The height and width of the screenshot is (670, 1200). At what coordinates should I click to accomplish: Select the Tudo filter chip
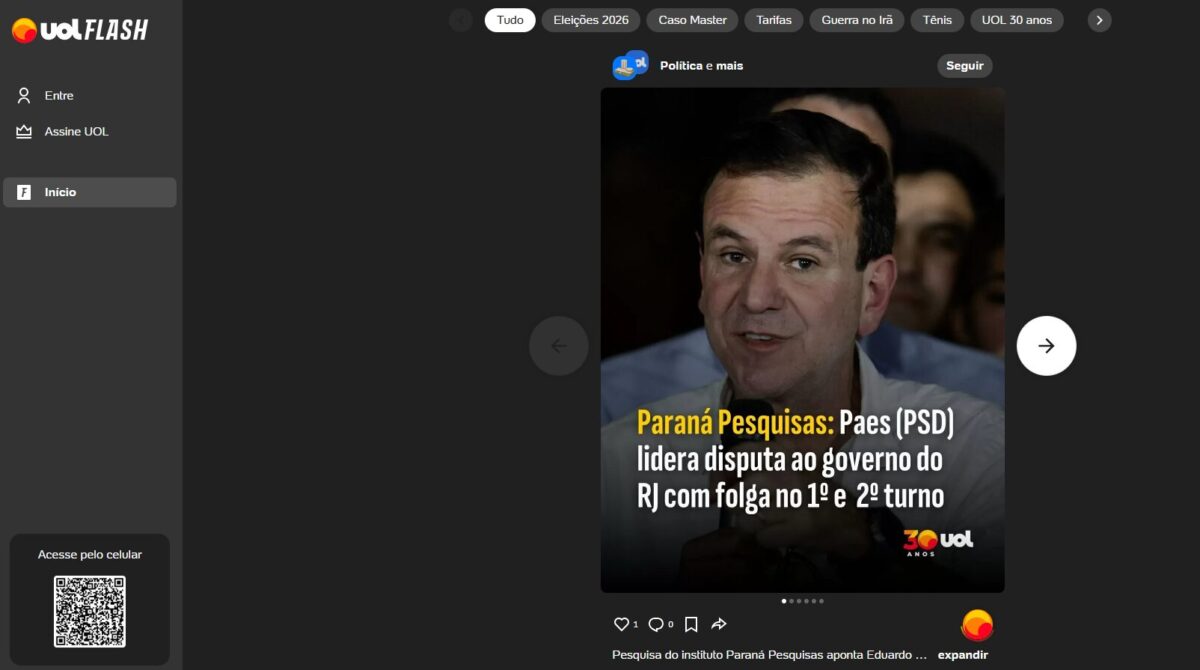point(510,20)
